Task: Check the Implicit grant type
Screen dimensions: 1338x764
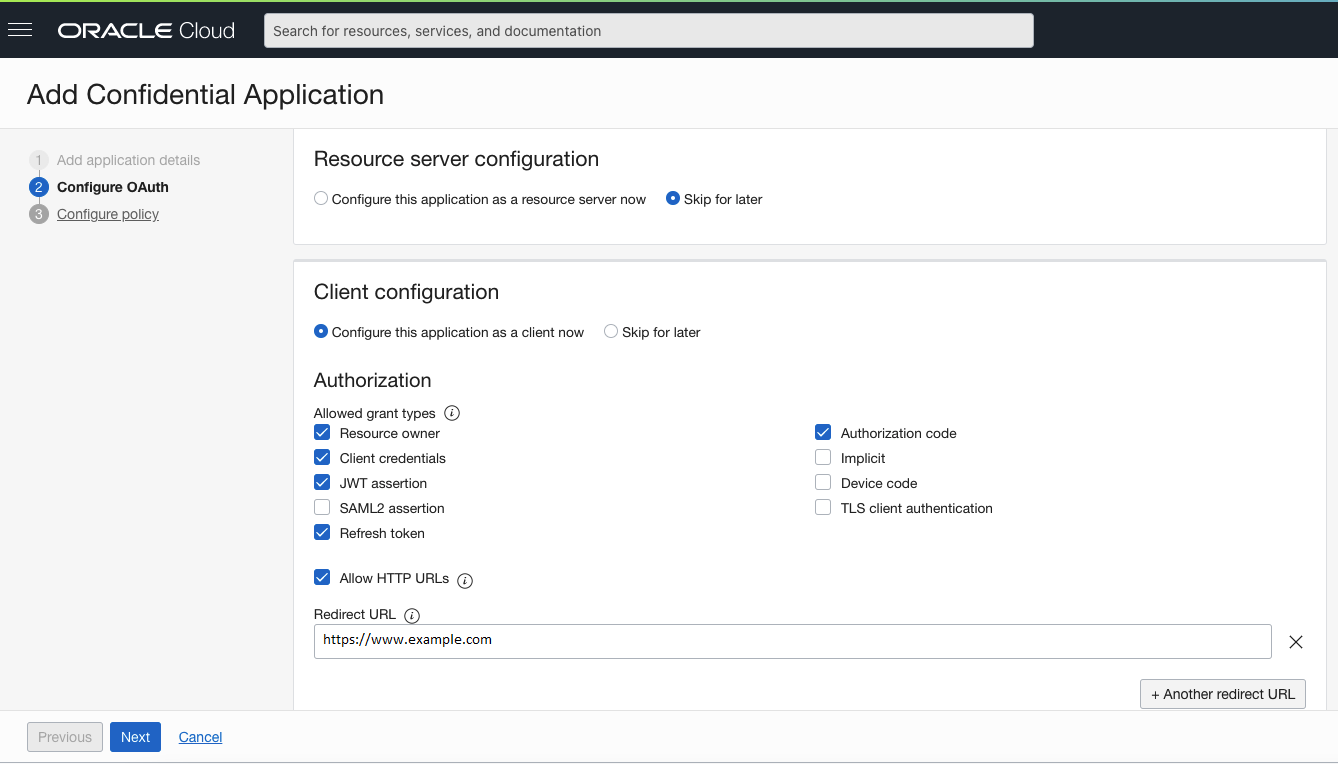Action: tap(823, 458)
